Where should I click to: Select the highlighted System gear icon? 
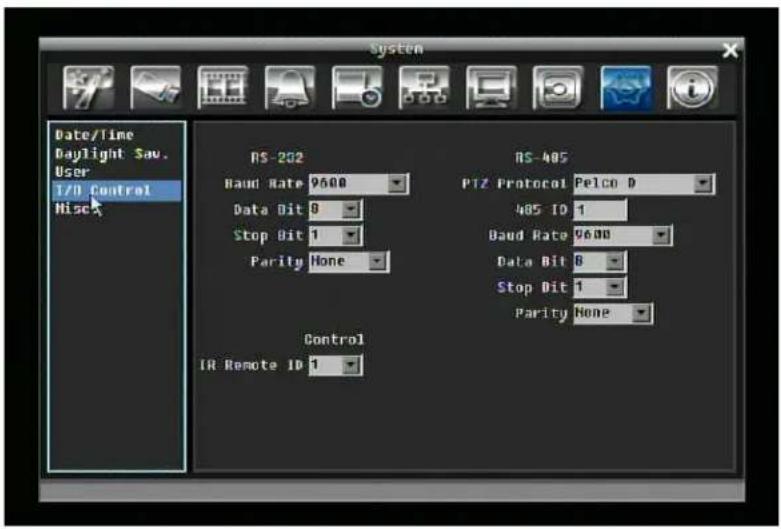[626, 88]
